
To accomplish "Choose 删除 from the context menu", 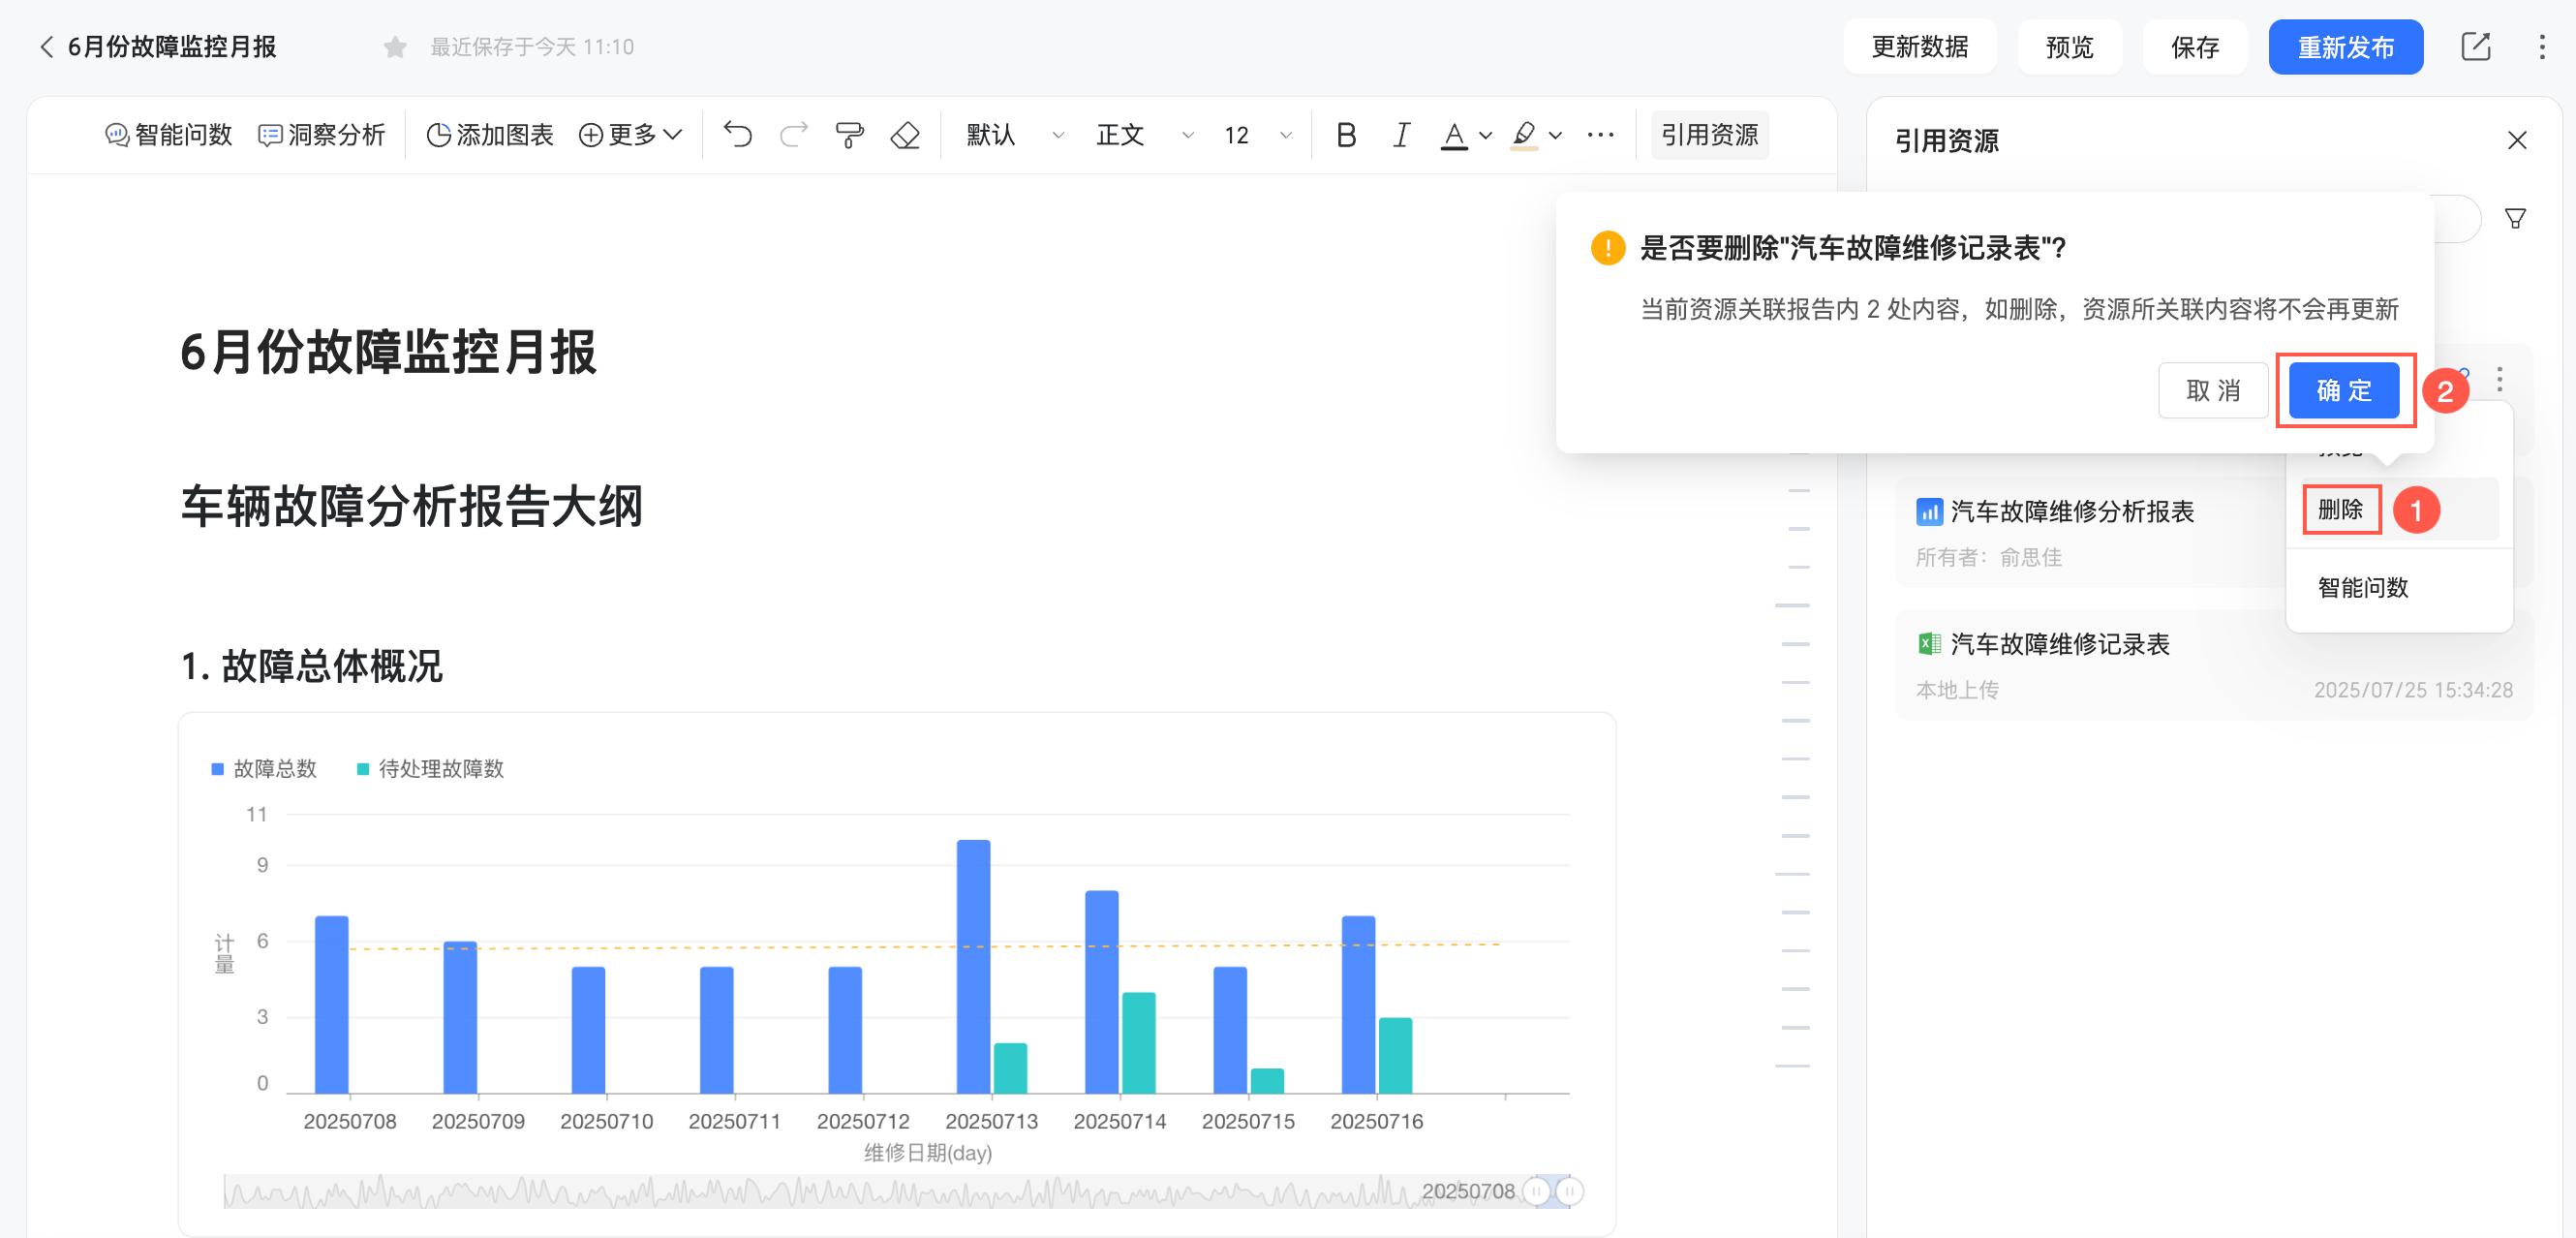I will (2340, 510).
